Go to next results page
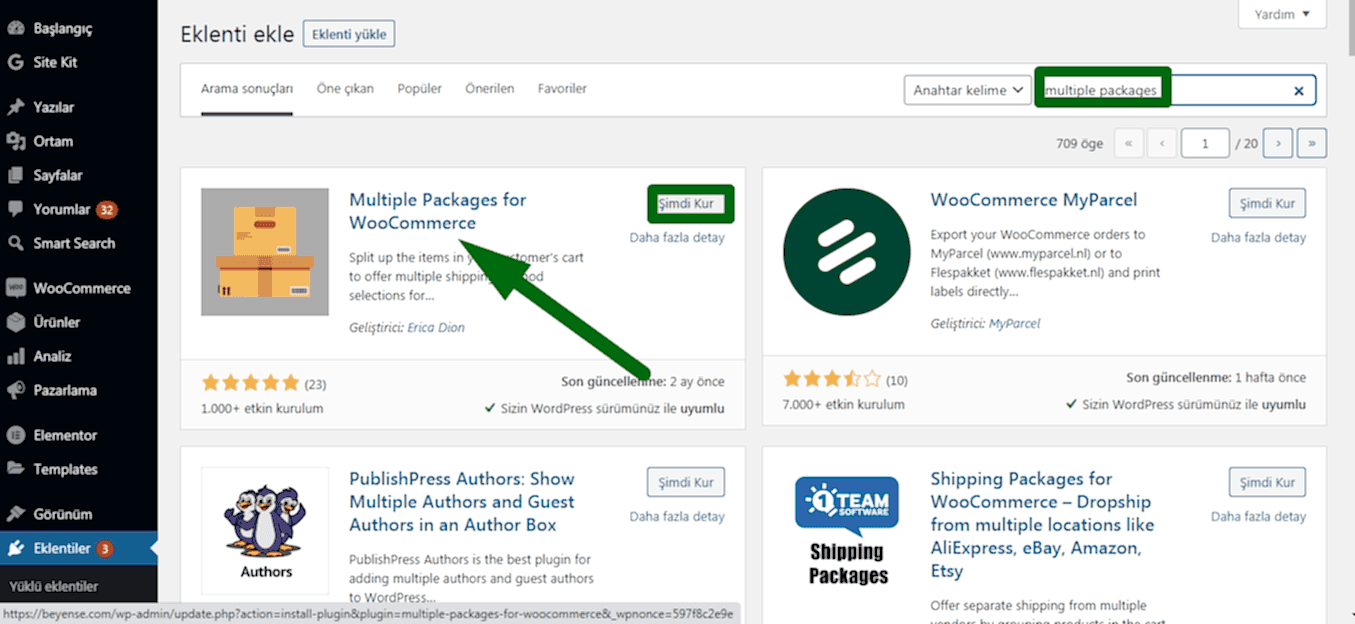The height and width of the screenshot is (624, 1355). (x=1278, y=143)
